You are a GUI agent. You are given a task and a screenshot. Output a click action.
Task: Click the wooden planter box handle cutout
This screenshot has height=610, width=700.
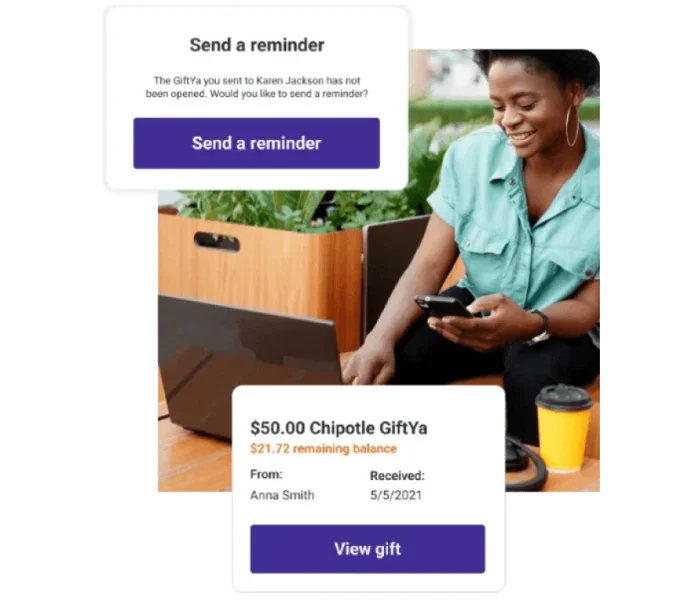[217, 242]
